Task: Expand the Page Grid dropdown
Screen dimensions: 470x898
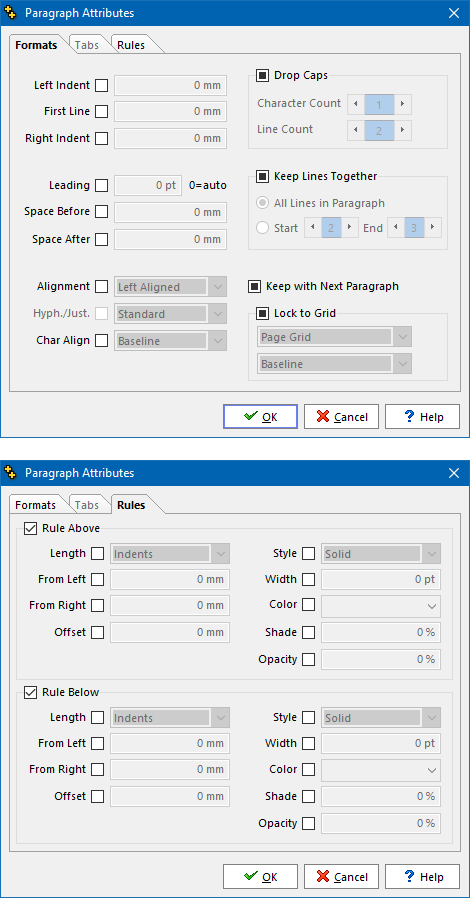Action: pos(334,337)
